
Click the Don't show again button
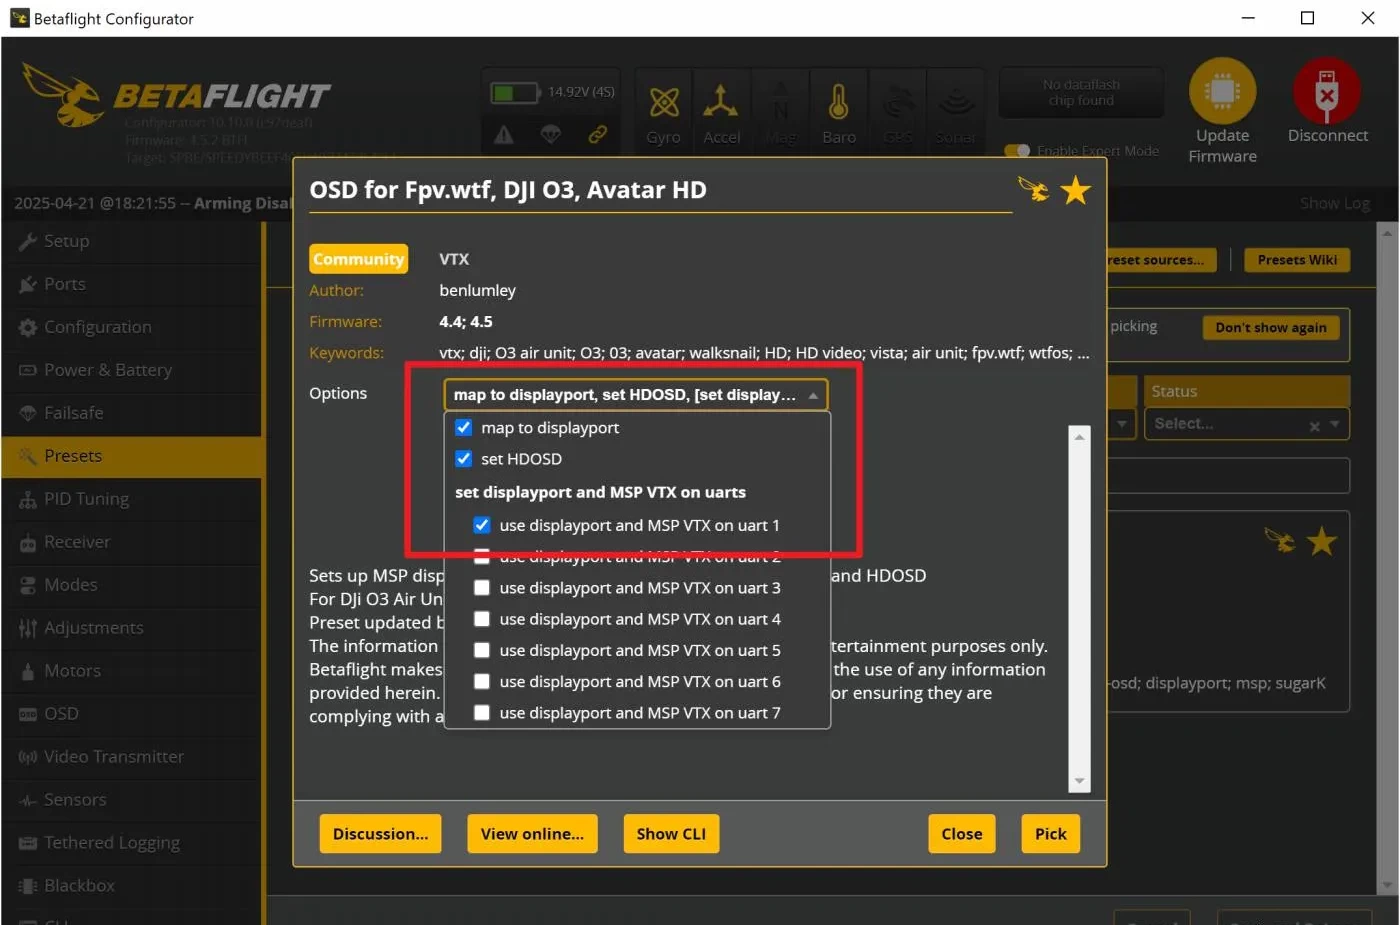tap(1271, 328)
